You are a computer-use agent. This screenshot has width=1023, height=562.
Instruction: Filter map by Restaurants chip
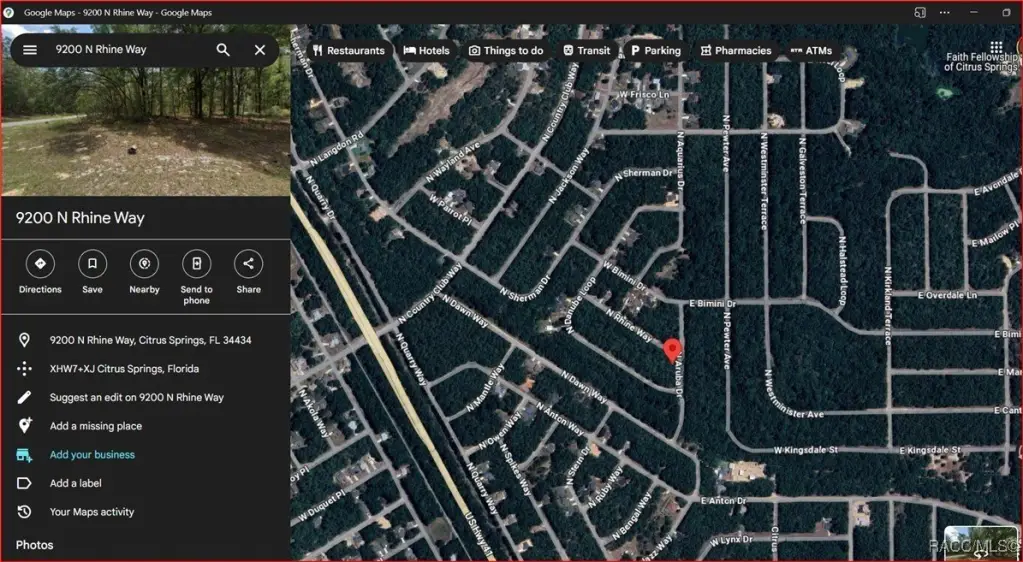(x=348, y=51)
